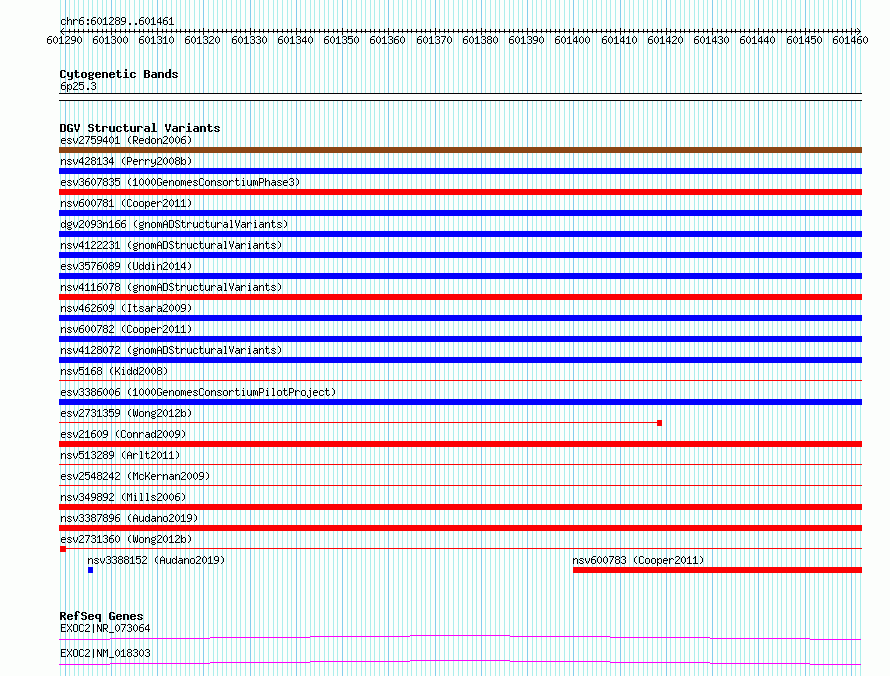Click the nsv3387896 (Audano2019) label

point(129,518)
